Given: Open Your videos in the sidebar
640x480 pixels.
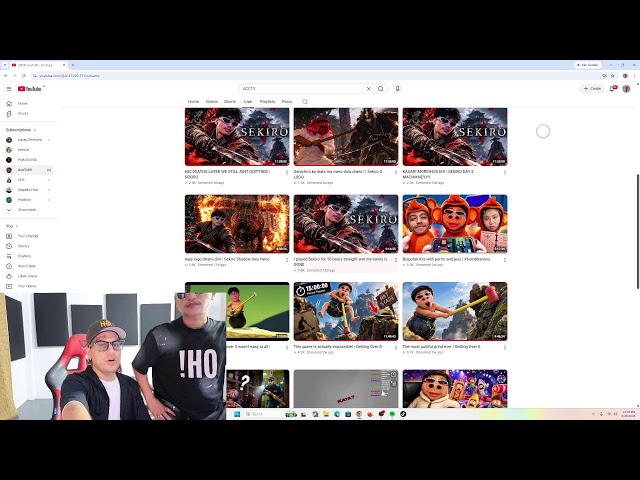Looking at the screenshot, I should pyautogui.click(x=28, y=286).
